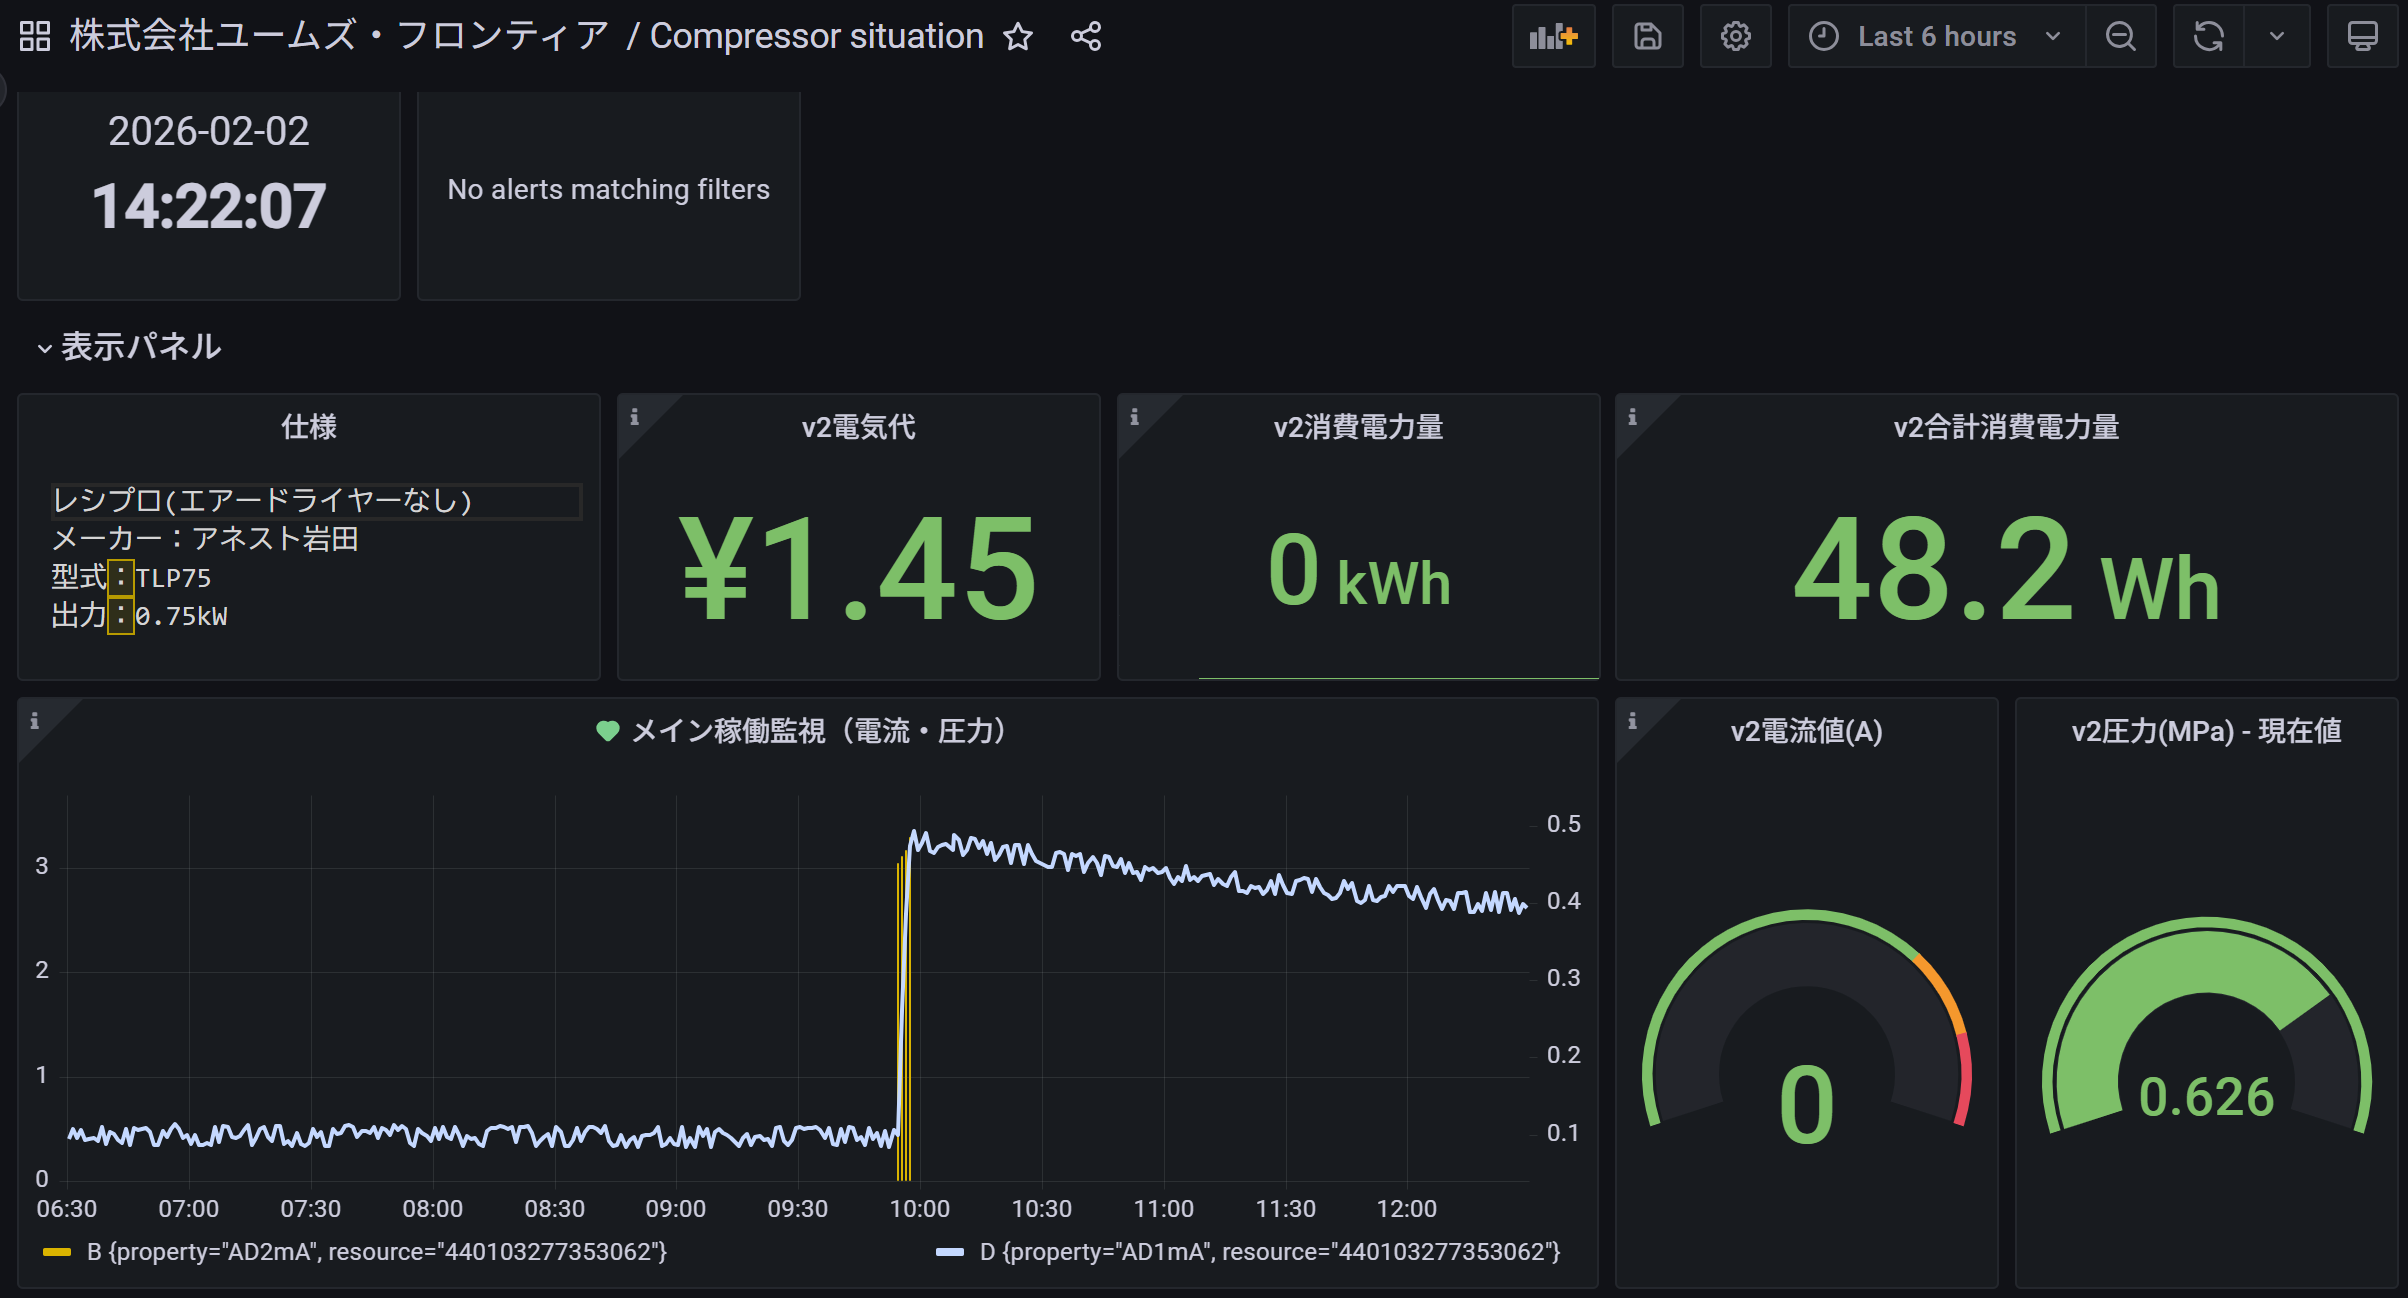Viewport: 2408px width, 1298px height.
Task: Click the green alert heart icon
Action: 607,731
